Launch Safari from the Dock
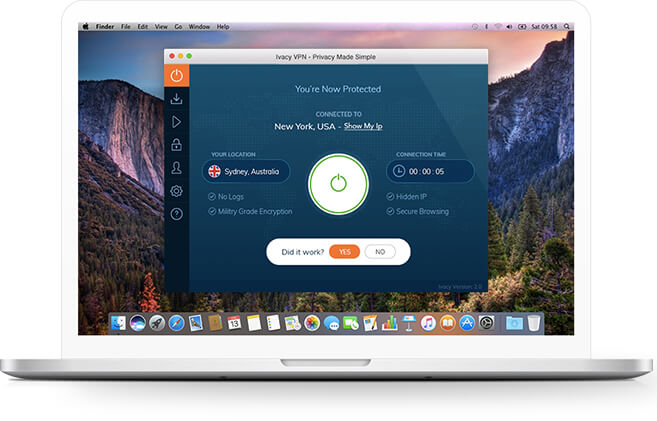This screenshot has width=657, height=421. 176,323
